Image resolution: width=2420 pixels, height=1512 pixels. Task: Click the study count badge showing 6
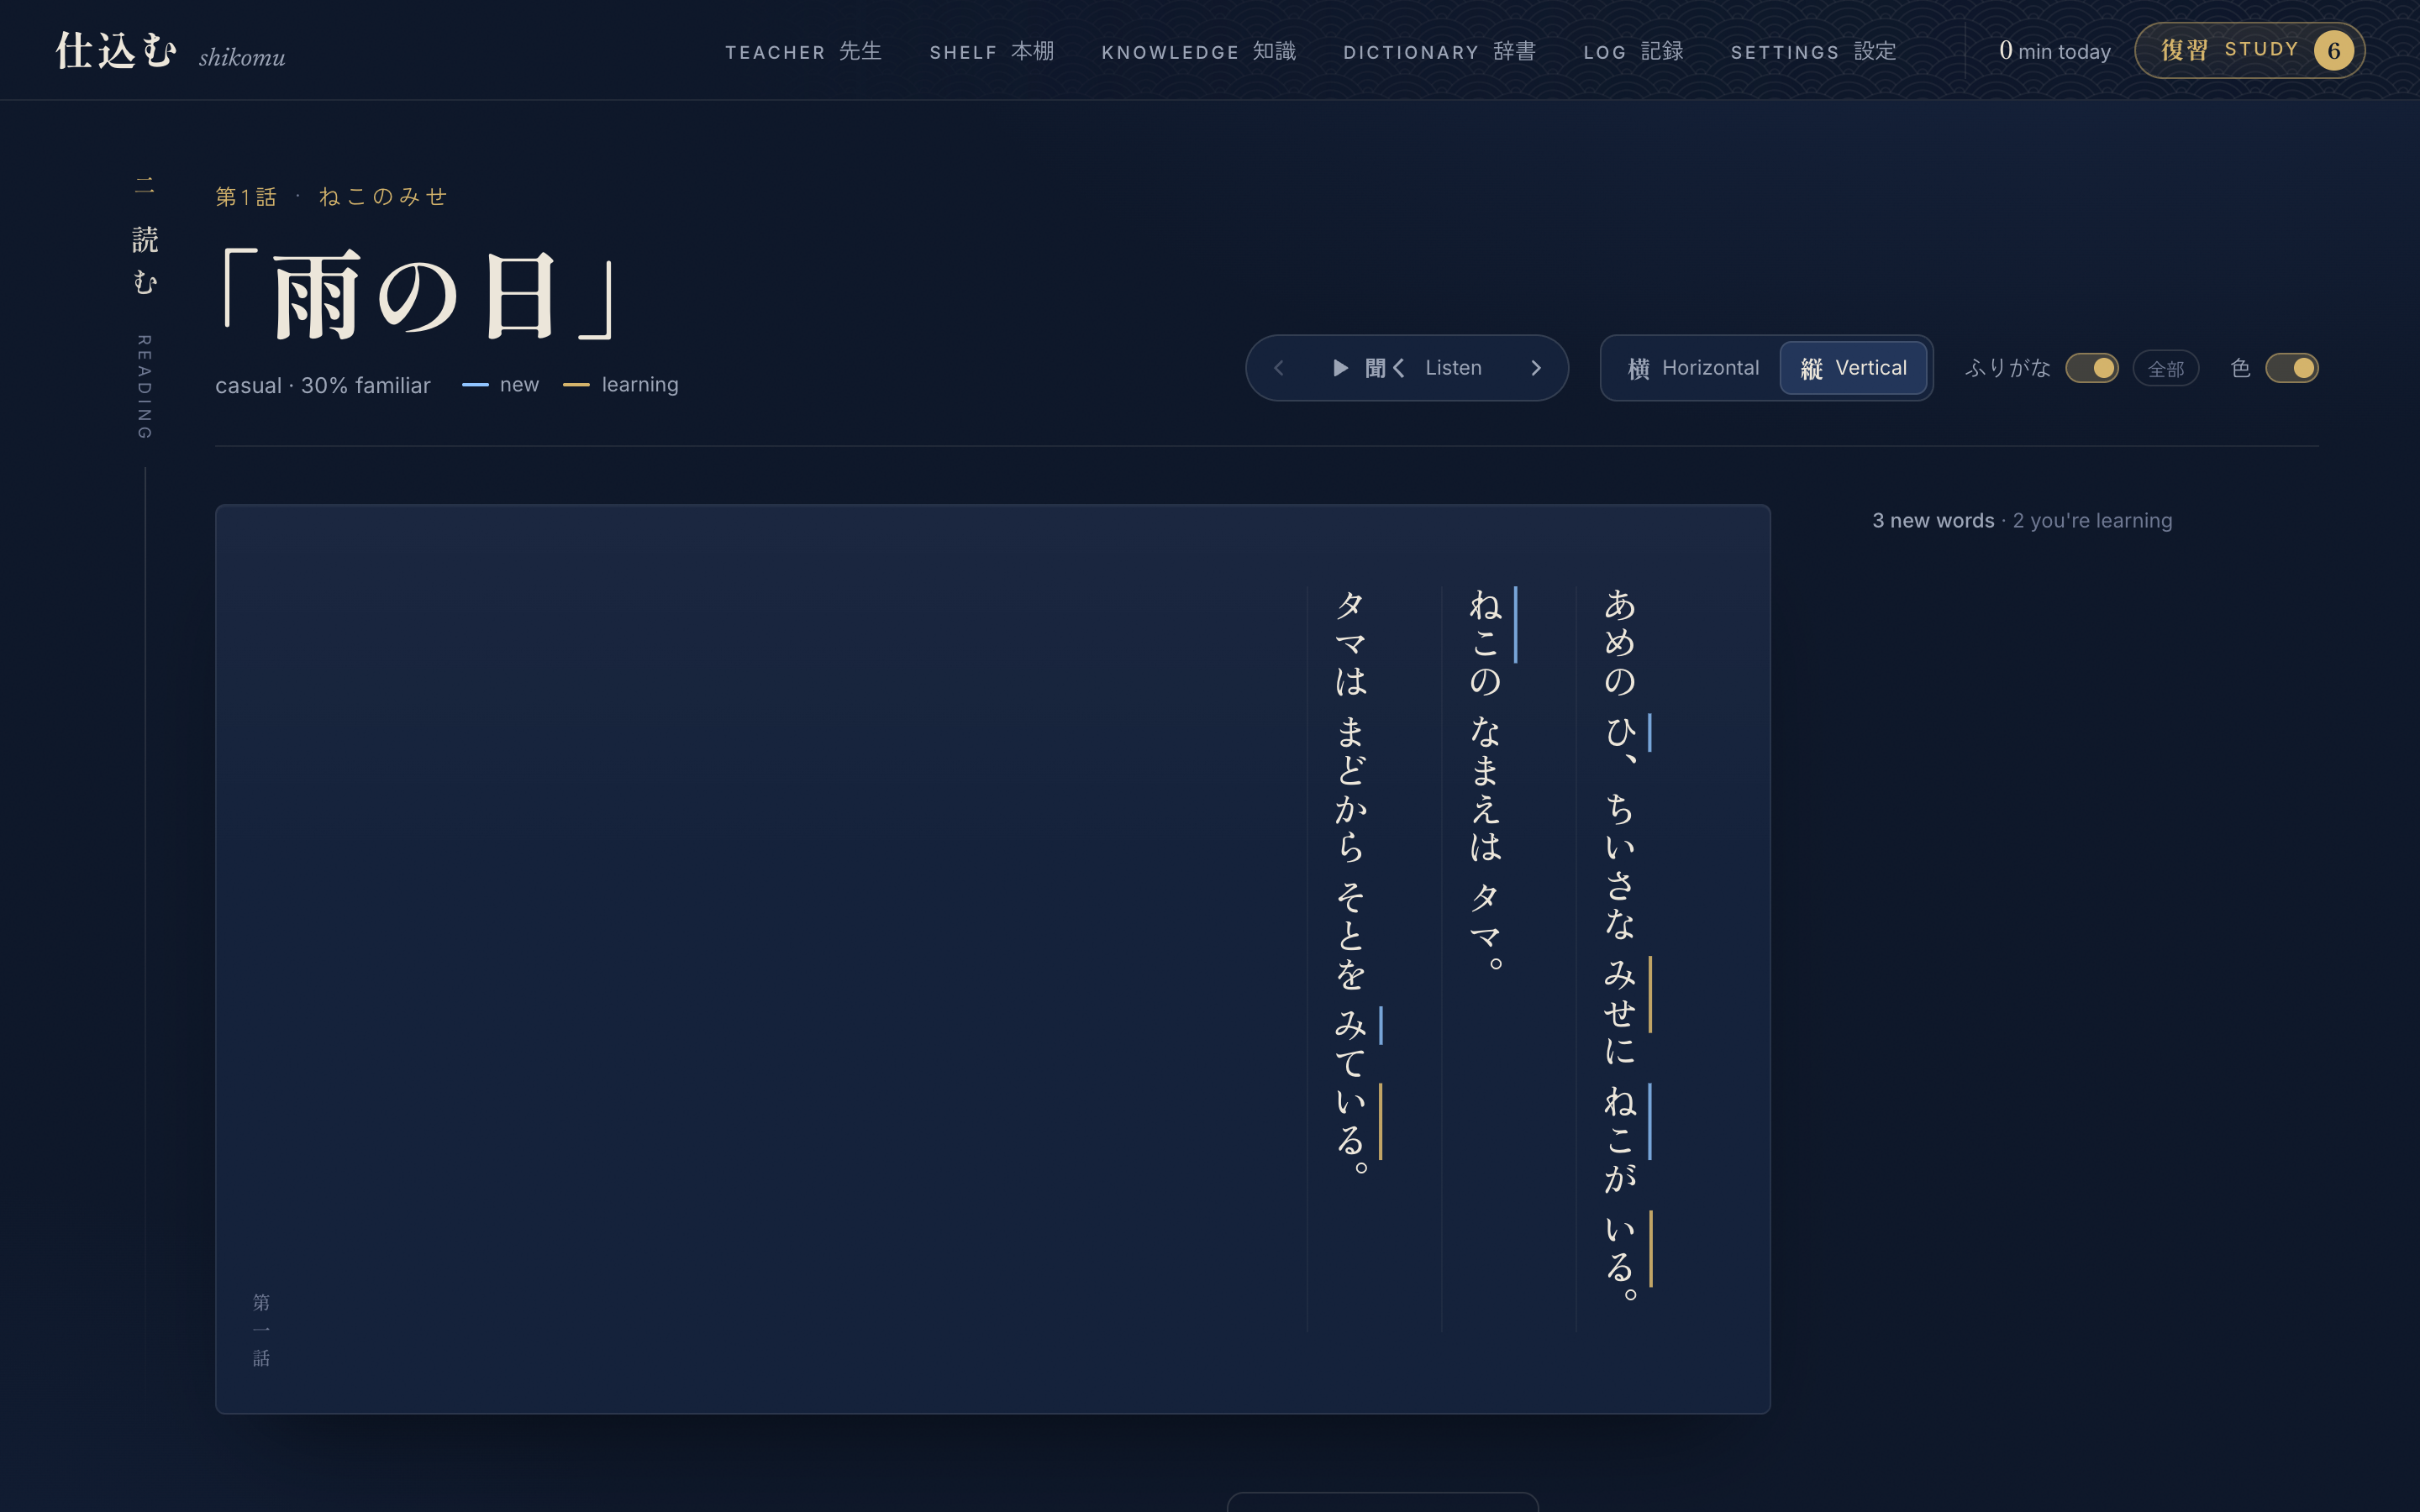2333,50
